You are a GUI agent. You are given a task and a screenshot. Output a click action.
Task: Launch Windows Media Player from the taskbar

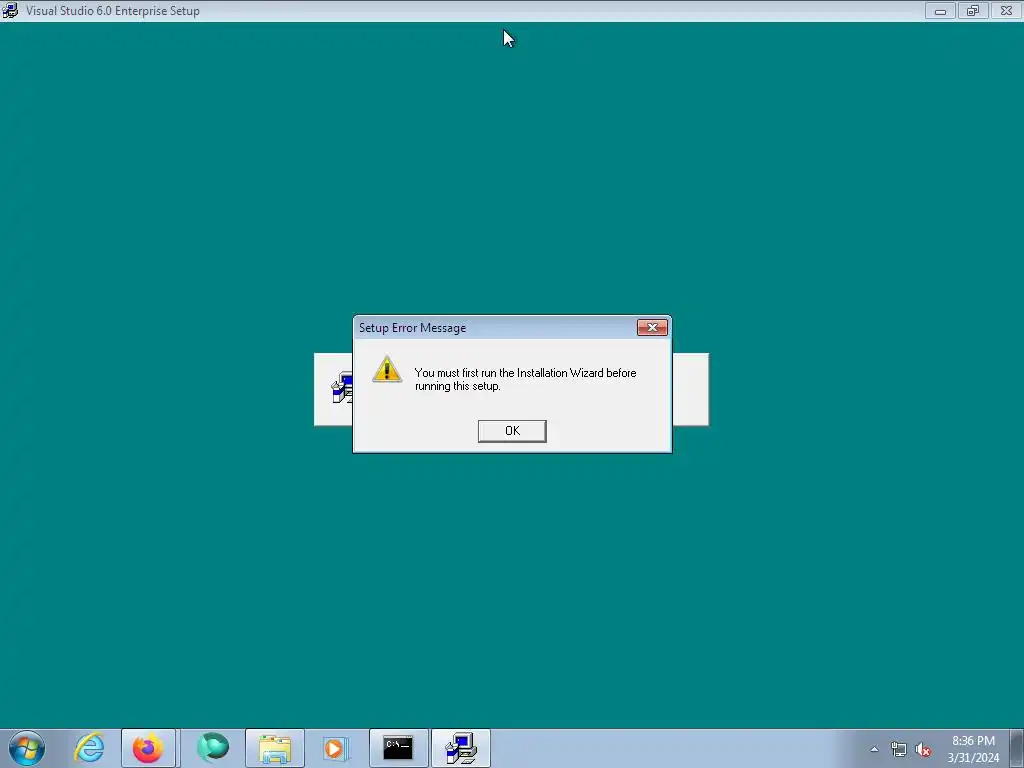pos(335,748)
